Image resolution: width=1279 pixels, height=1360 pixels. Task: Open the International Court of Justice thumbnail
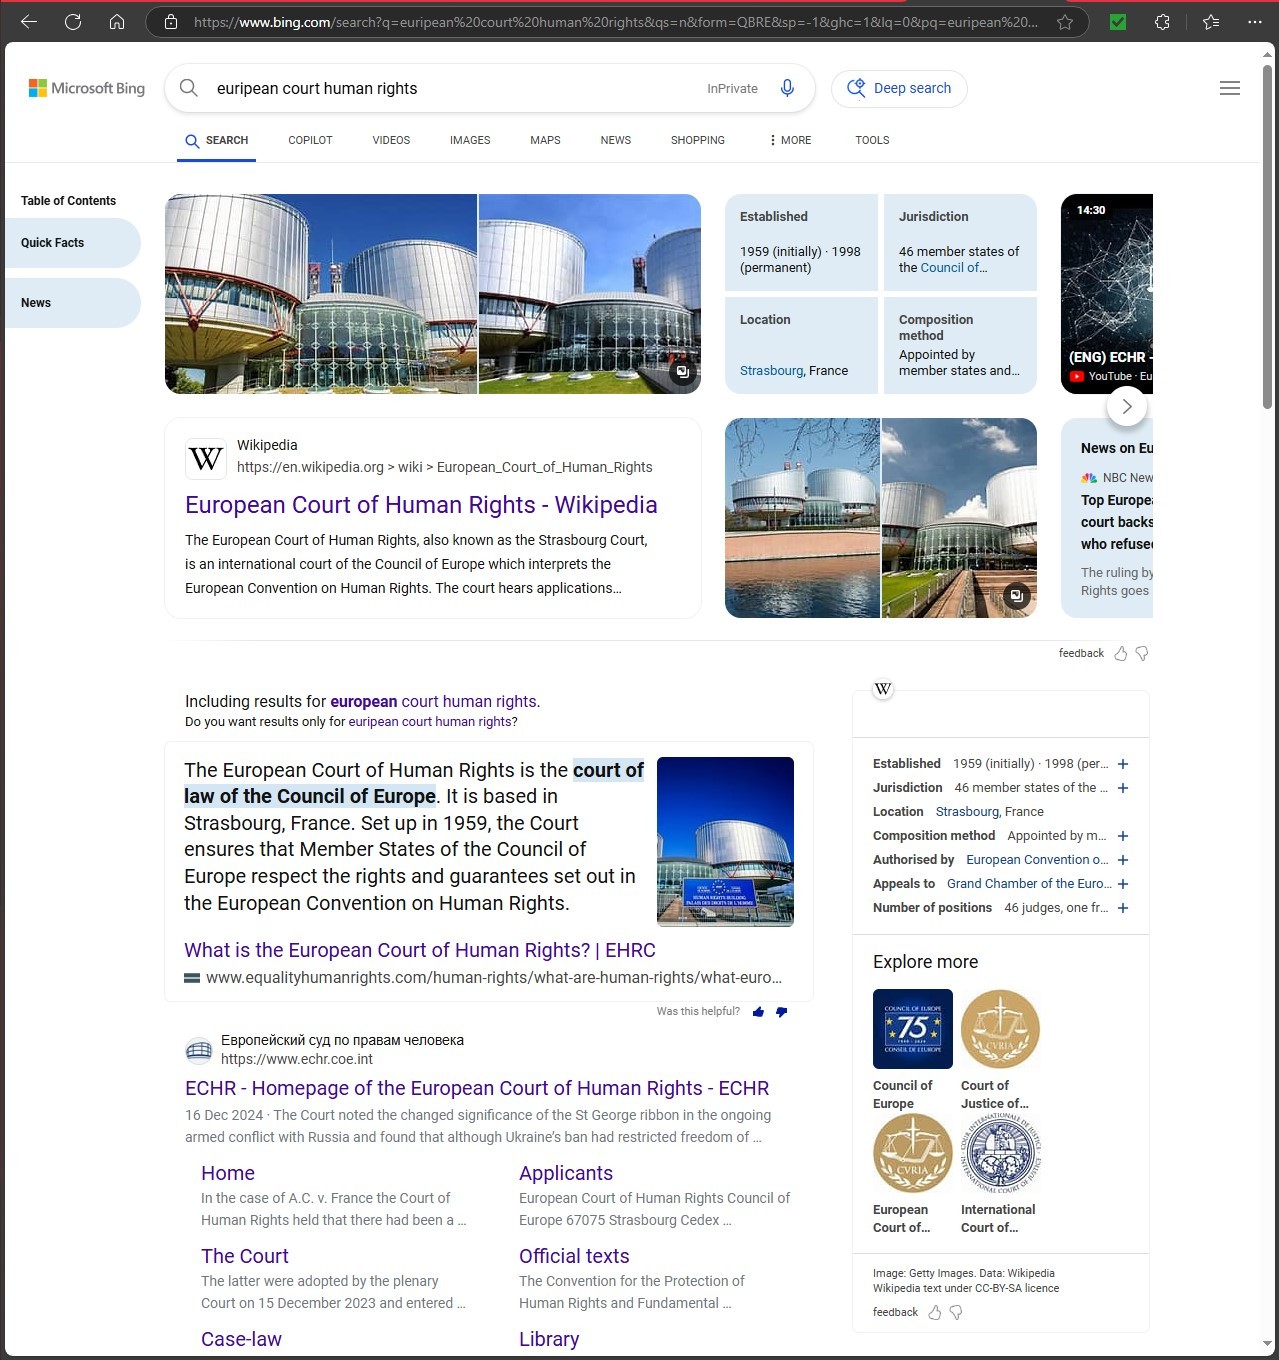pyautogui.click(x=1000, y=1153)
